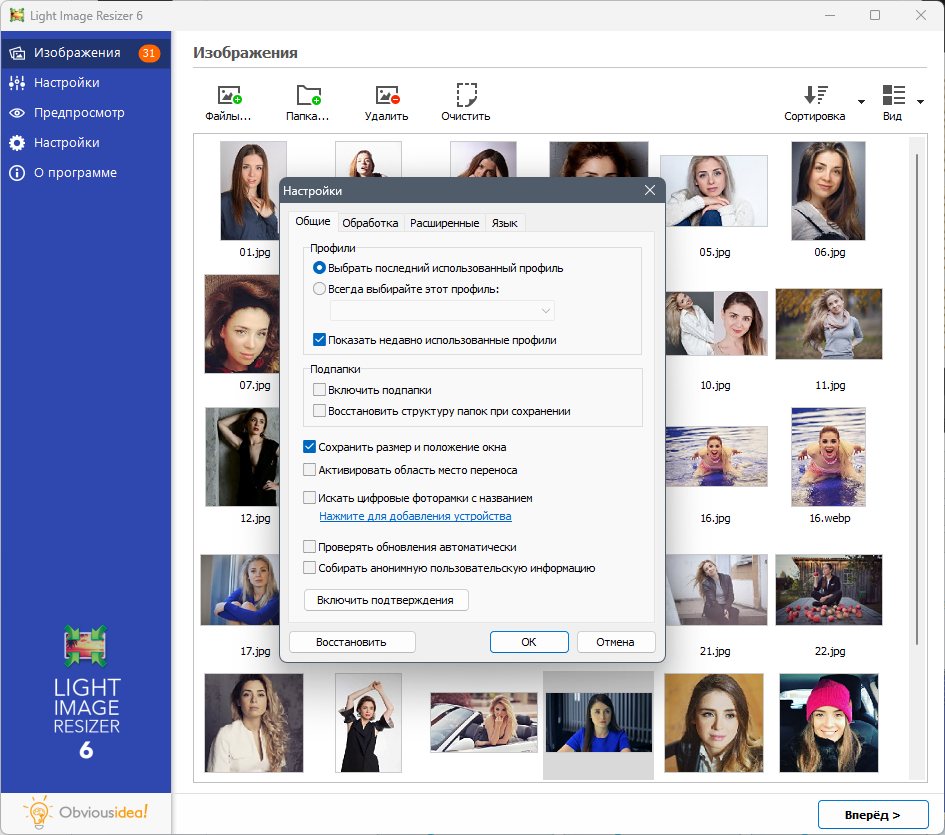Expand the profile selection combo box
Viewport: 945px width, 835px height.
point(442,311)
